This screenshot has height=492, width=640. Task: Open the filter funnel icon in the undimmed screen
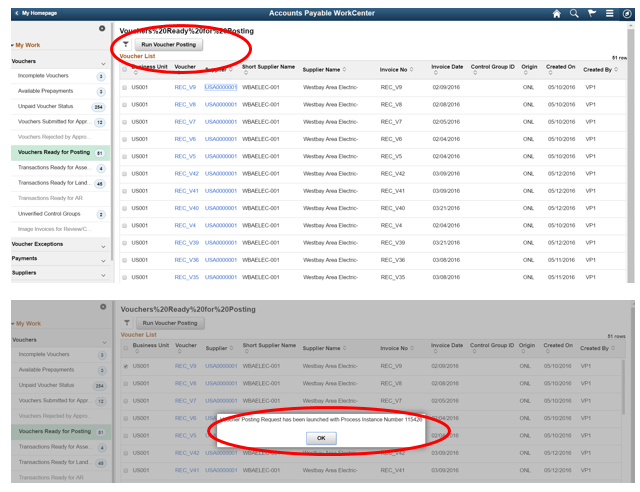pos(126,44)
